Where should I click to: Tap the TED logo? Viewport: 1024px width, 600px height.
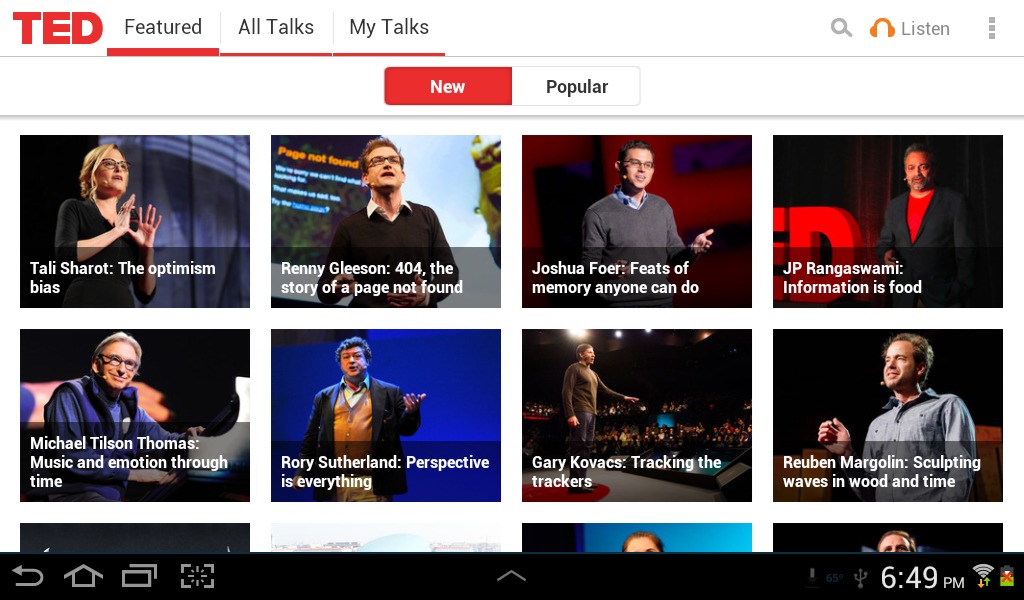tap(57, 28)
